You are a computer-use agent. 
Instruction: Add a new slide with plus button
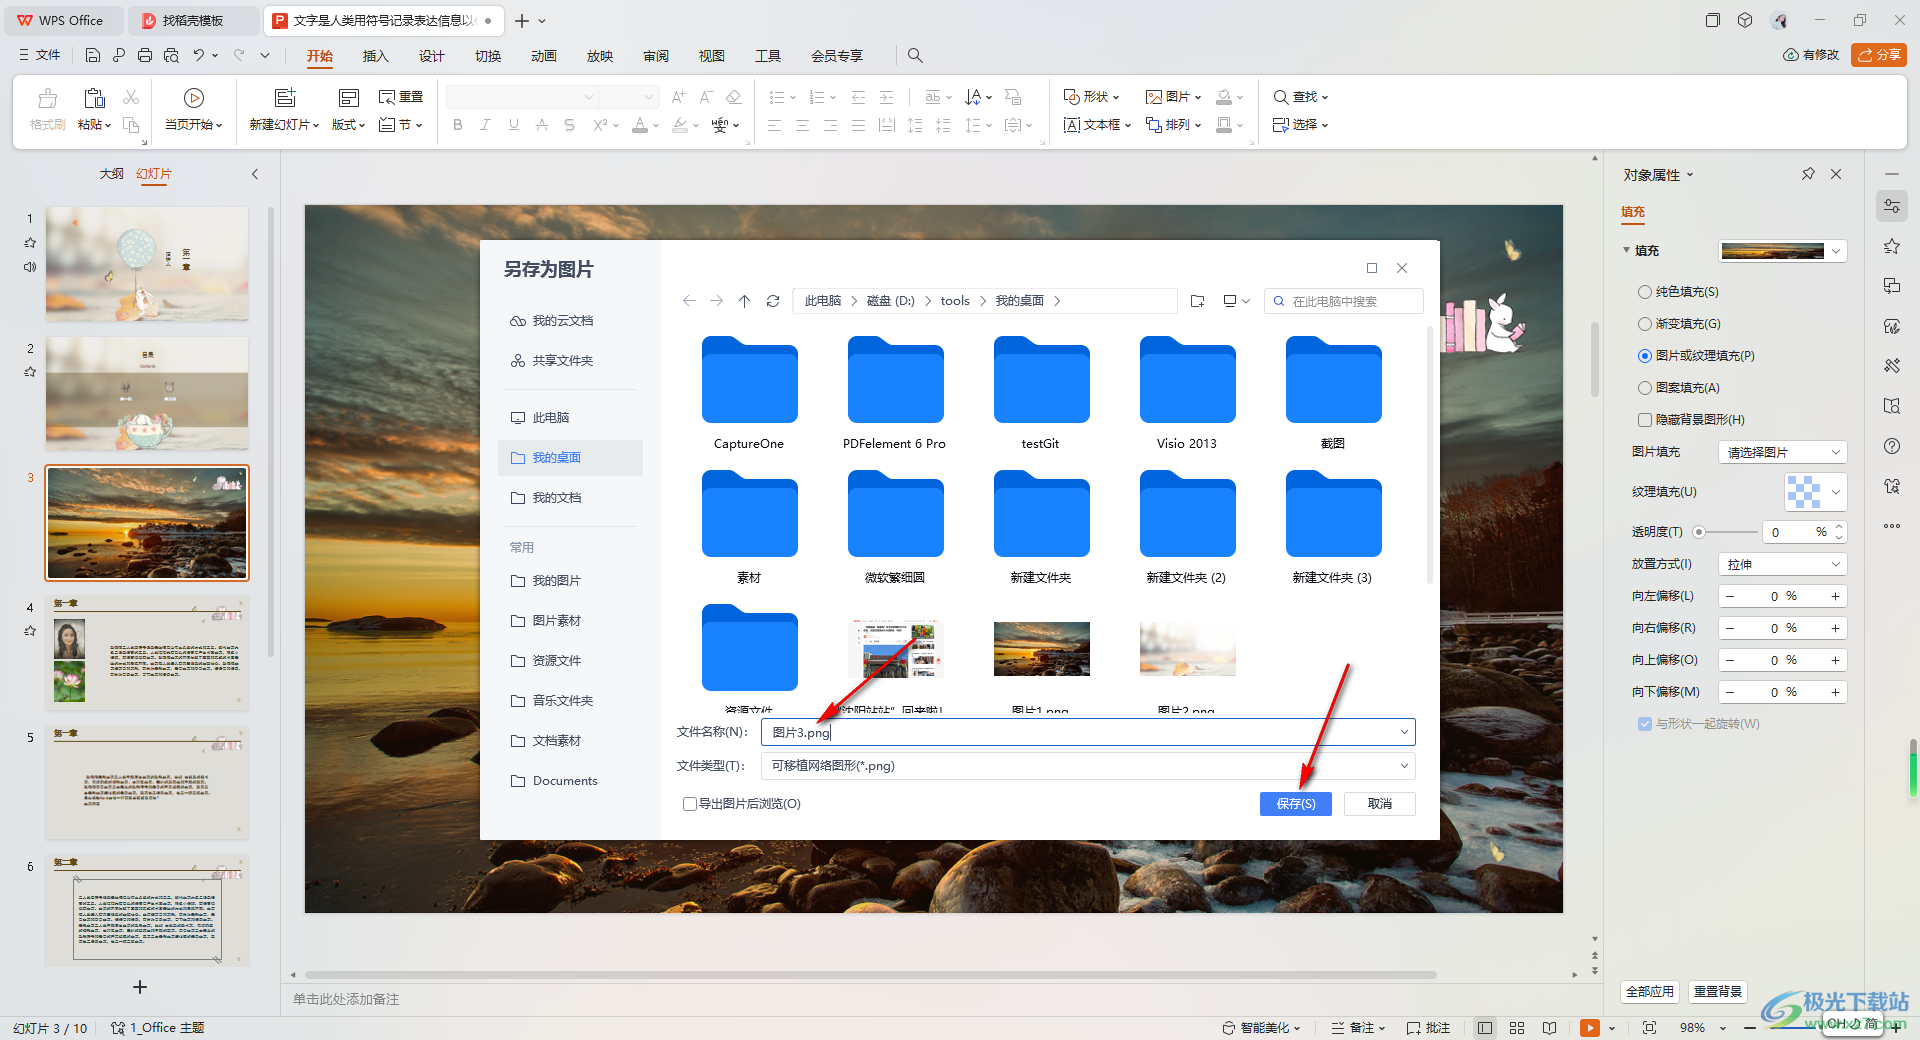(140, 987)
